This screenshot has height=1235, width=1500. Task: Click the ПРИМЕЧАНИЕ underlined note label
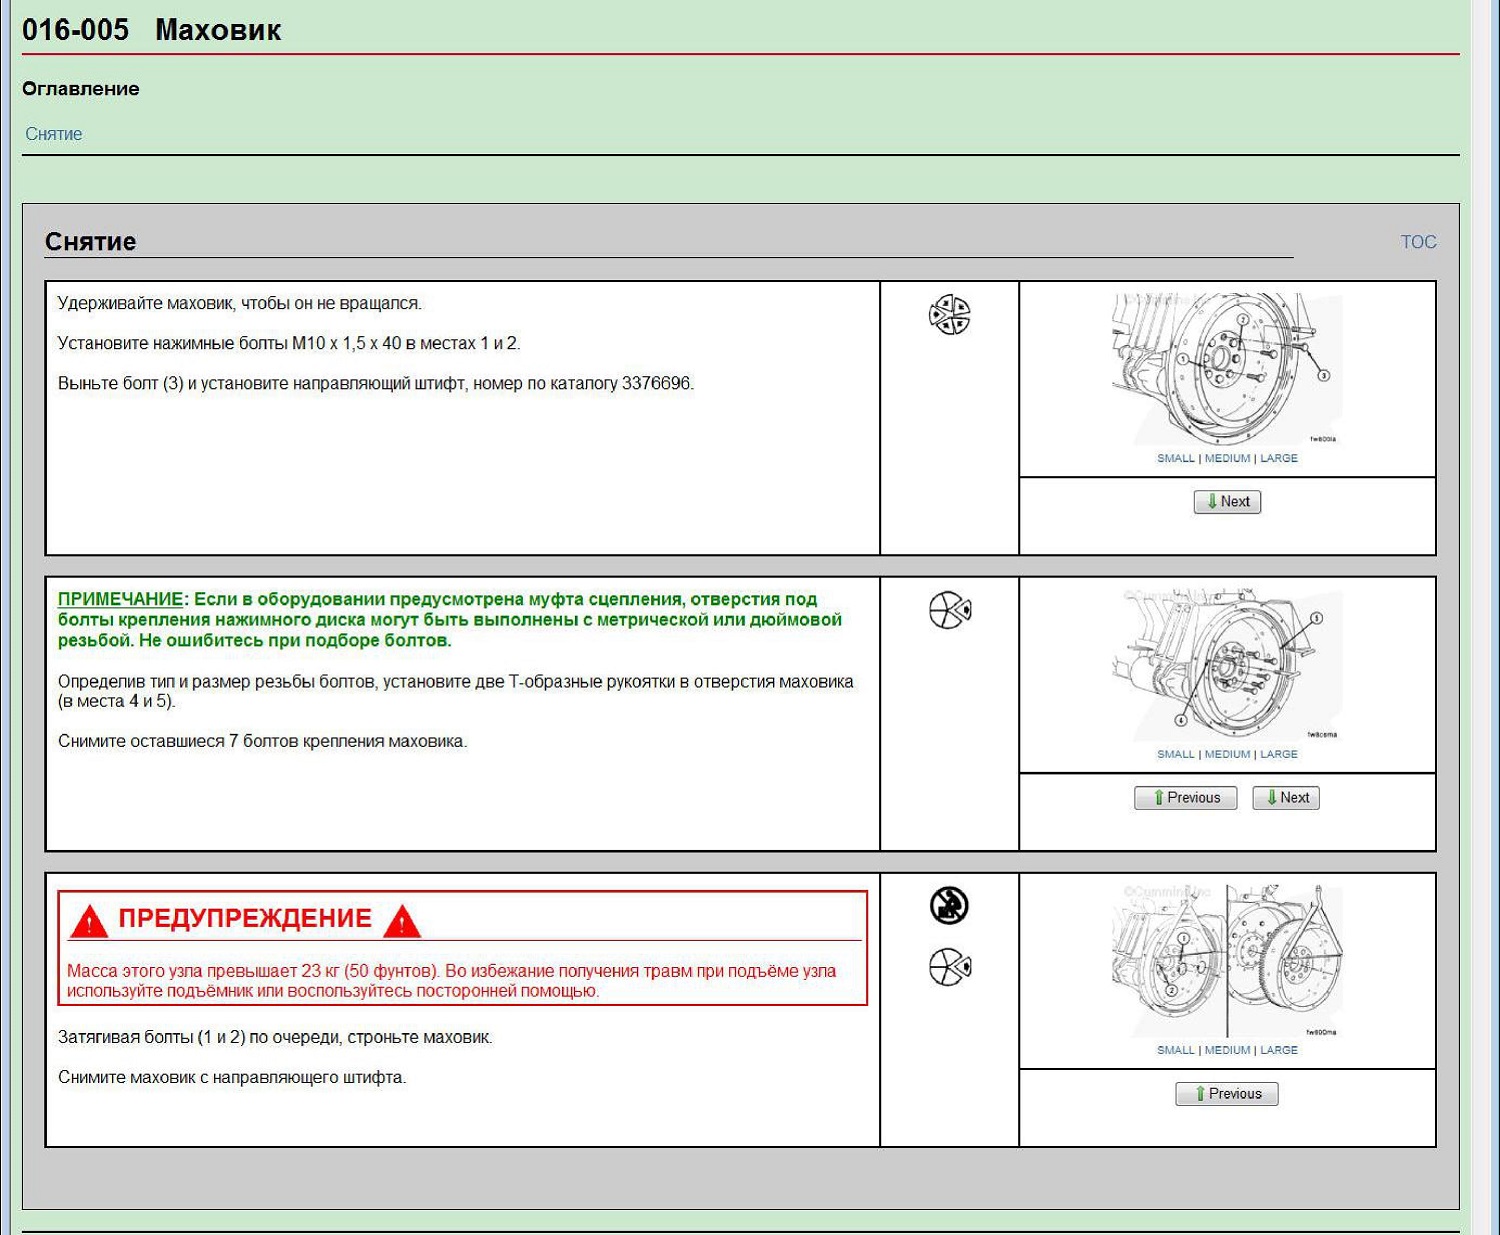(120, 600)
